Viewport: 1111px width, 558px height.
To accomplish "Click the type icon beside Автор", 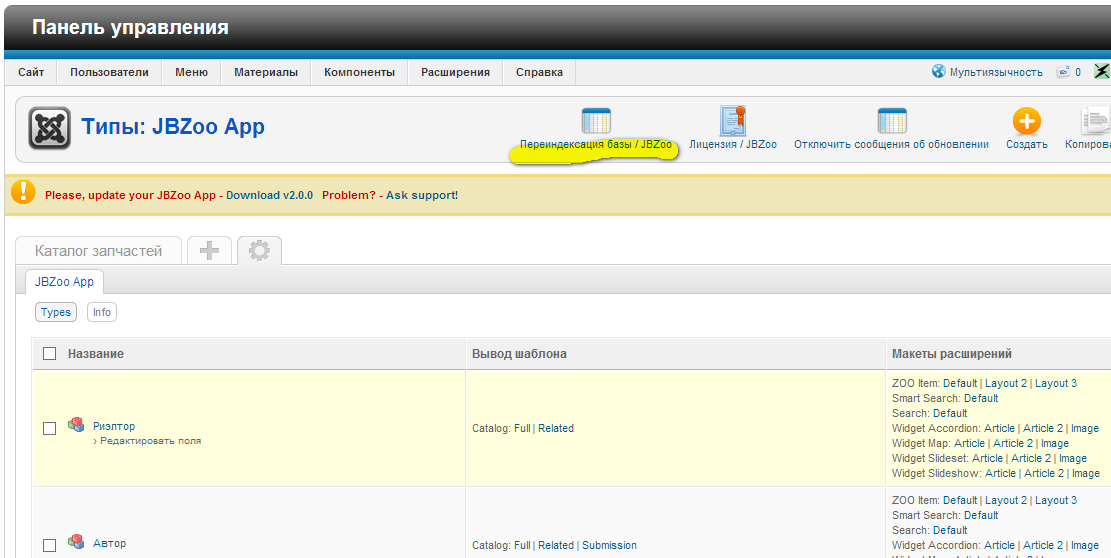I will [x=76, y=542].
